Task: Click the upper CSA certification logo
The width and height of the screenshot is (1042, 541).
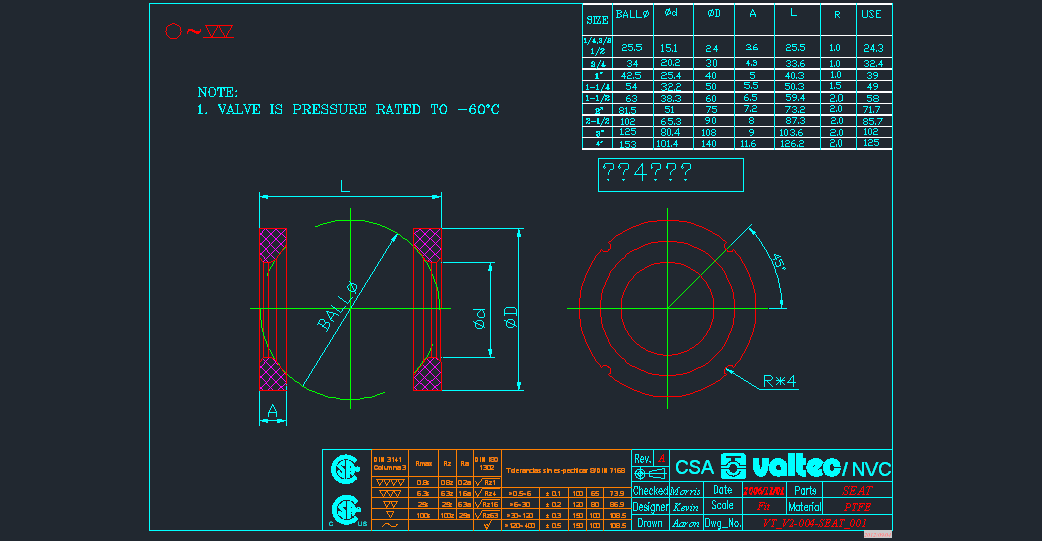Action: (345, 468)
